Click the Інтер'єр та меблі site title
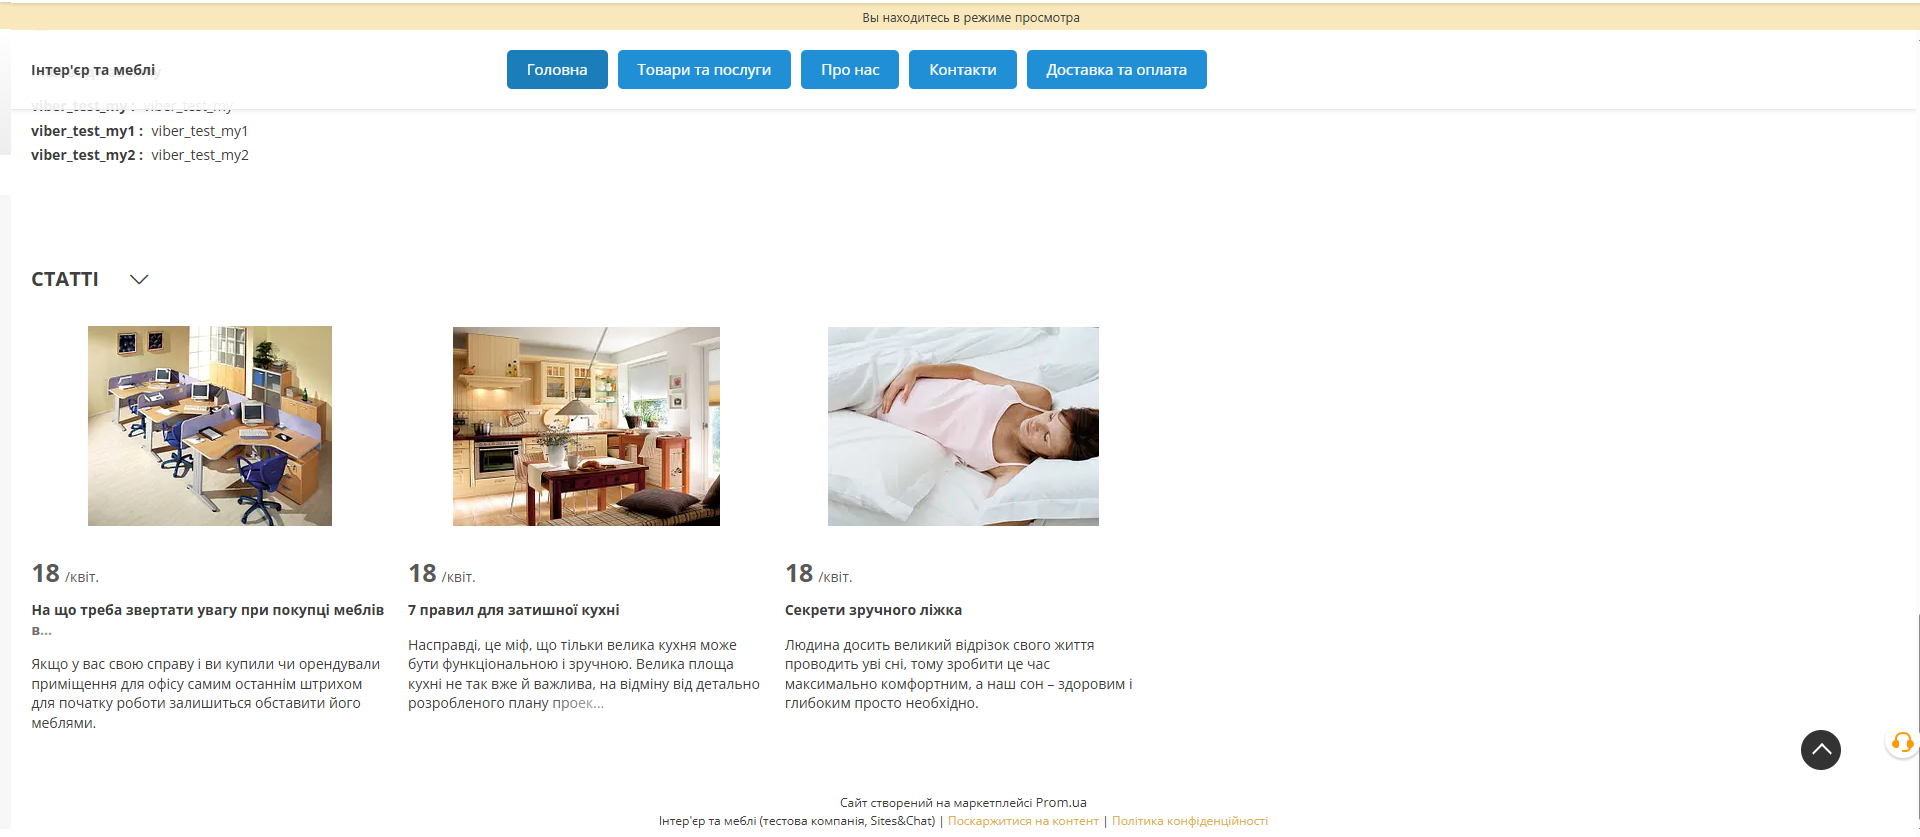 (x=93, y=70)
